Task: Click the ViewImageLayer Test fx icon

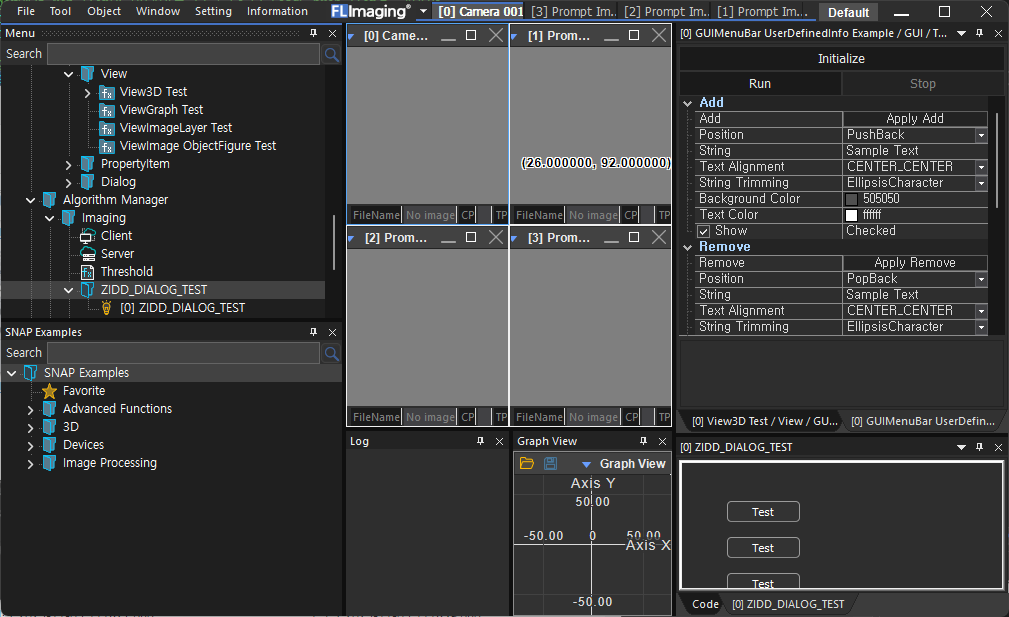Action: coord(107,129)
